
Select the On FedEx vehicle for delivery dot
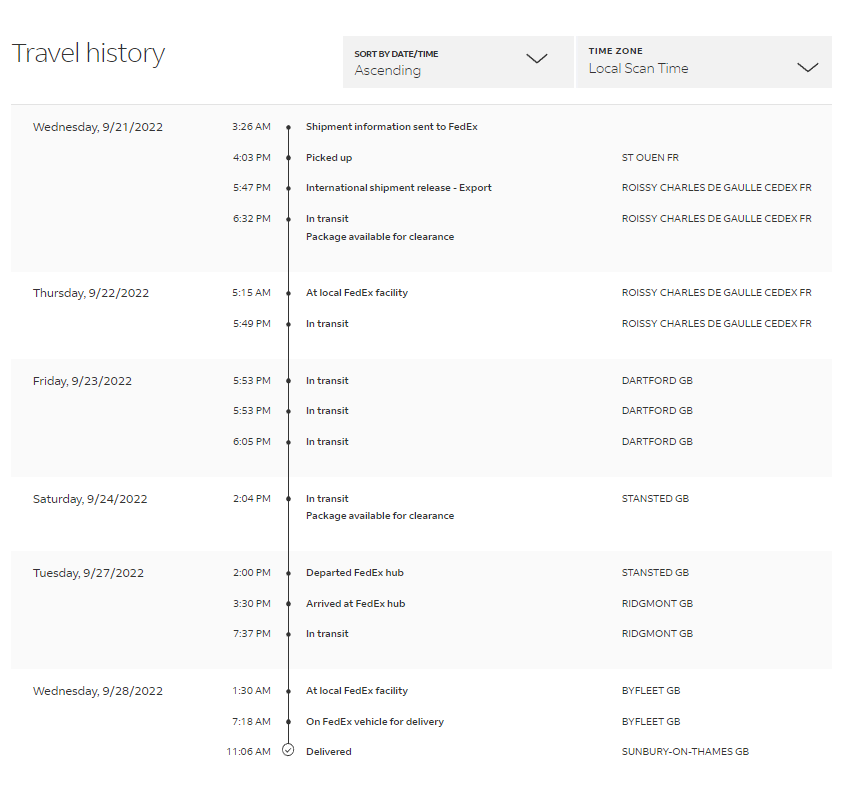pos(288,722)
